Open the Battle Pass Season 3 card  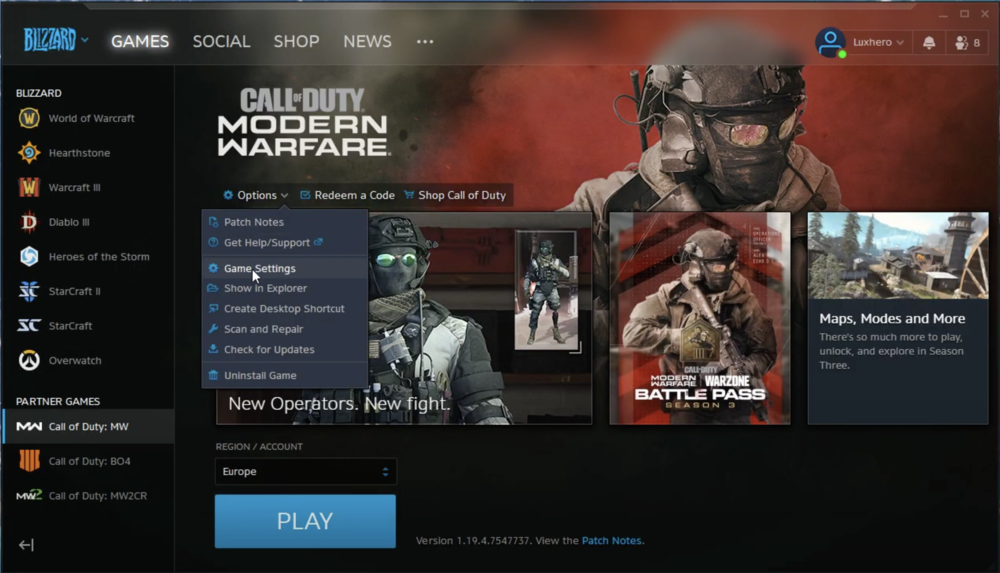tap(700, 318)
